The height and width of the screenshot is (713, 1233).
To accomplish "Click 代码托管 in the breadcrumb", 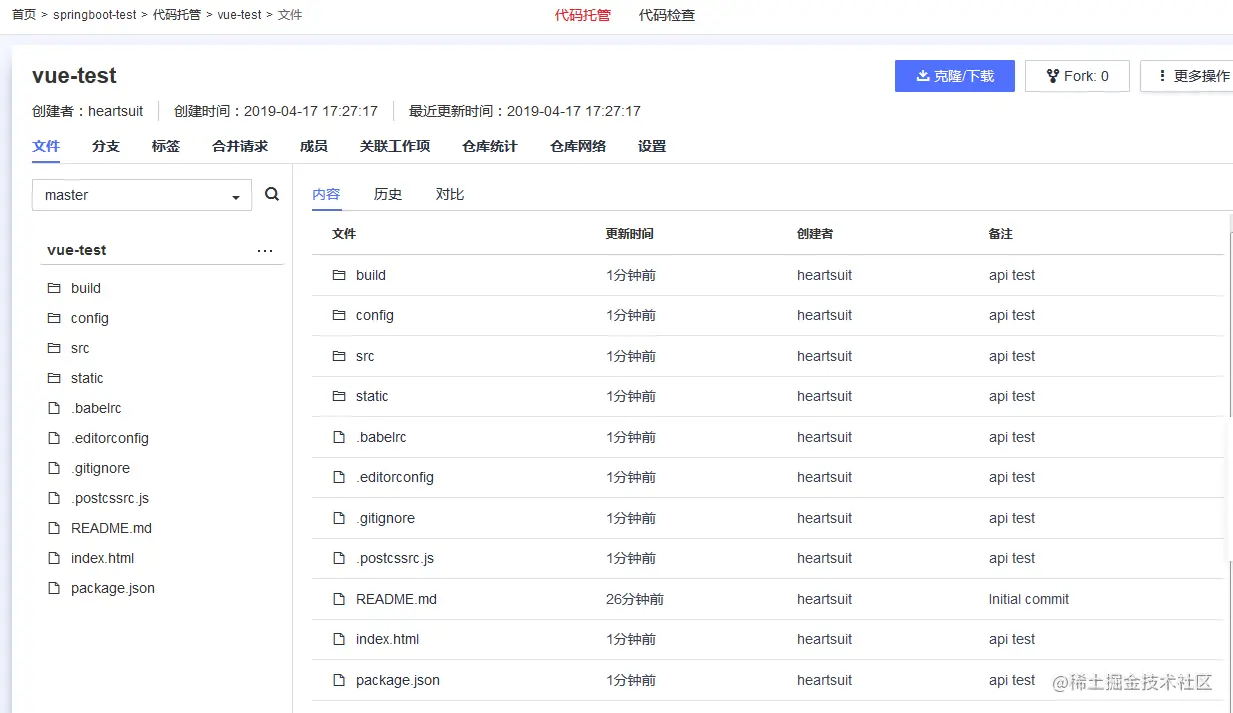I will pos(177,15).
